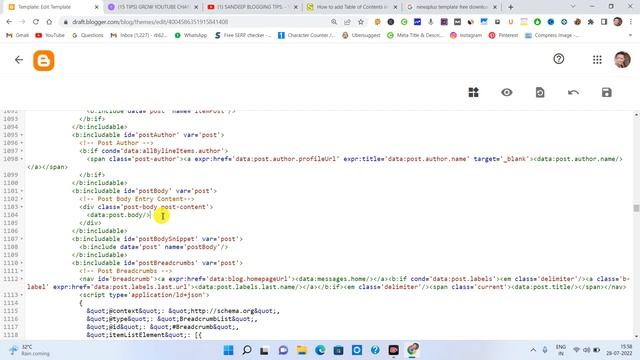Switch the ENG IN input language indicator
The width and height of the screenshot is (640, 360).
561,350
